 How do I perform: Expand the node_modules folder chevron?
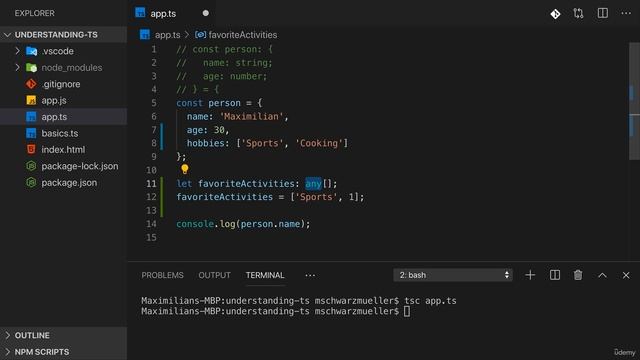point(17,67)
